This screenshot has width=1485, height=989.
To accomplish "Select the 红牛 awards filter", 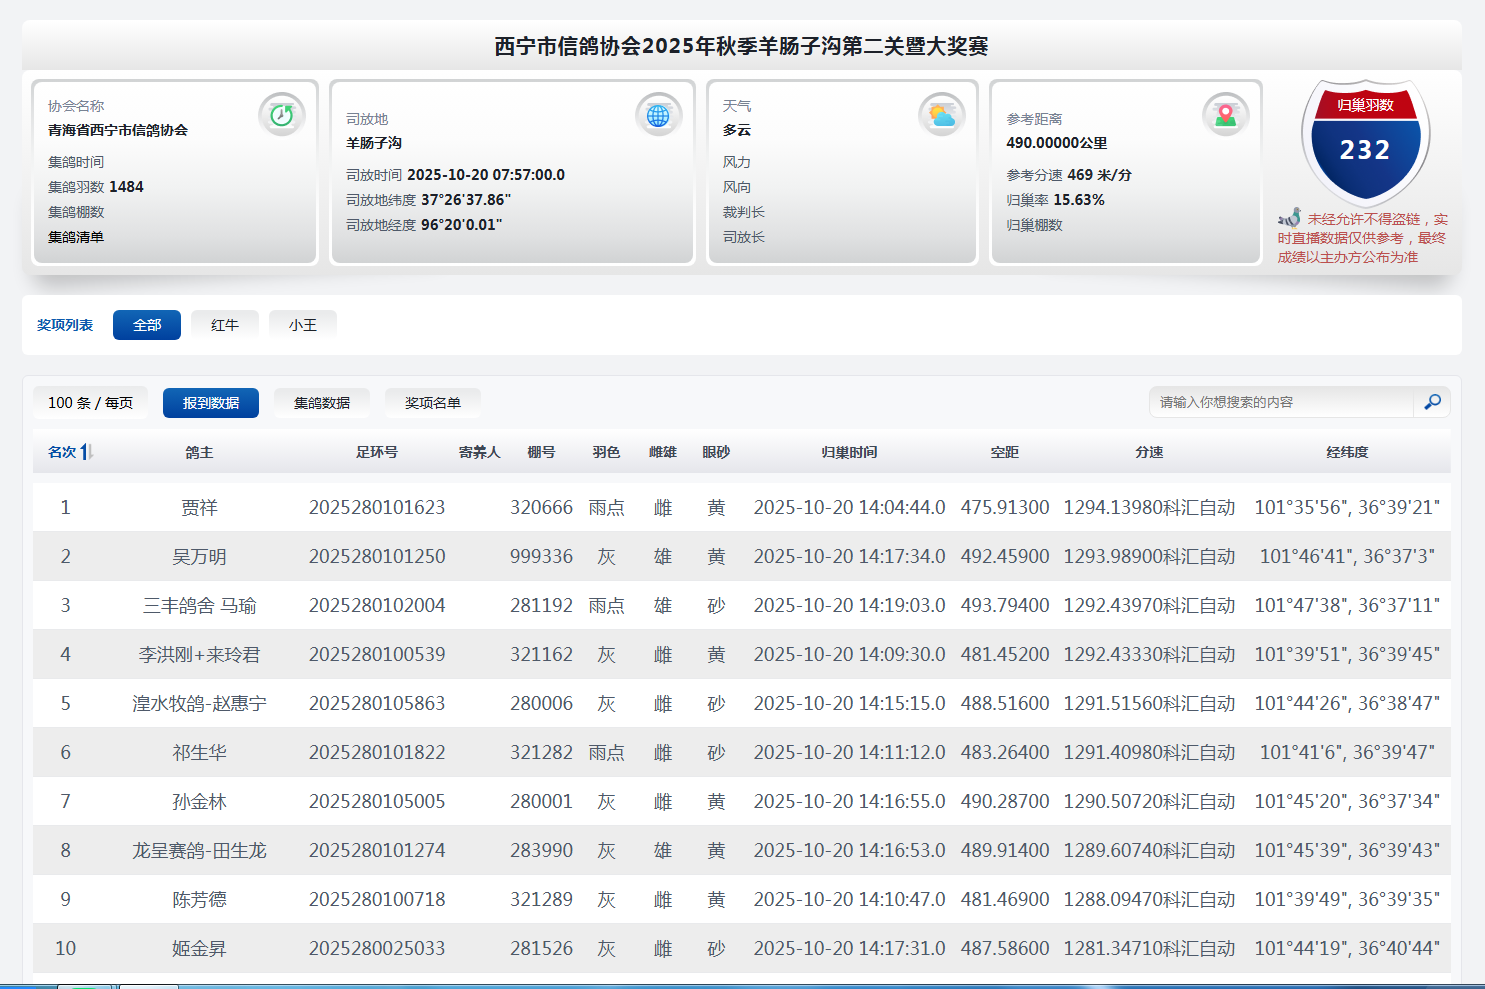I will [x=225, y=325].
